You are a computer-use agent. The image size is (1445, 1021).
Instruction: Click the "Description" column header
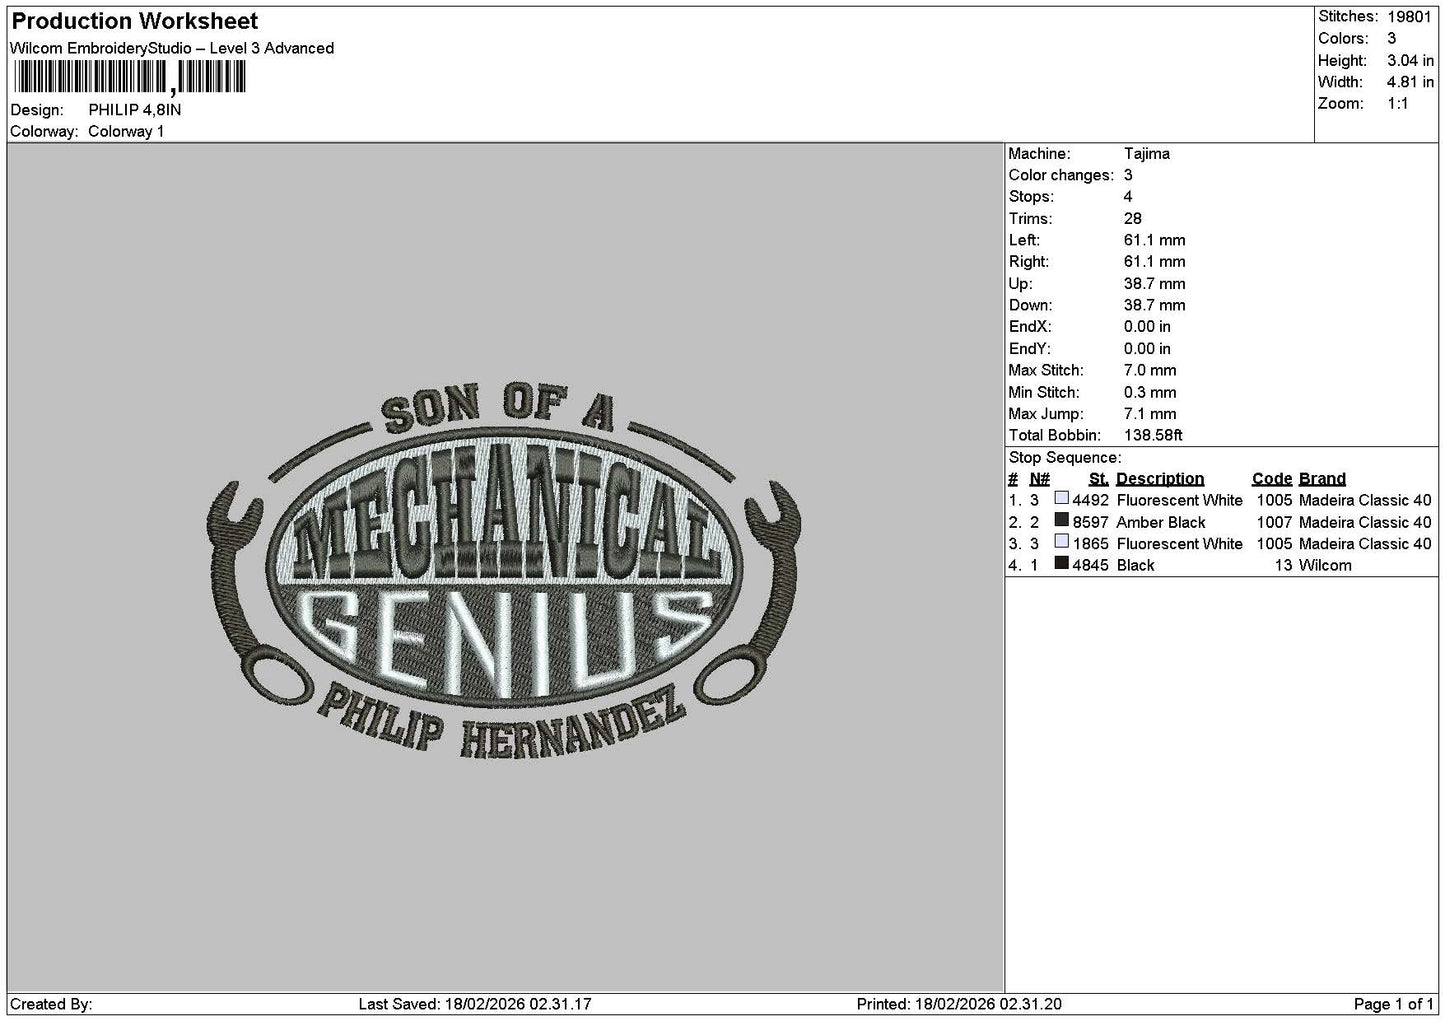tap(1160, 478)
